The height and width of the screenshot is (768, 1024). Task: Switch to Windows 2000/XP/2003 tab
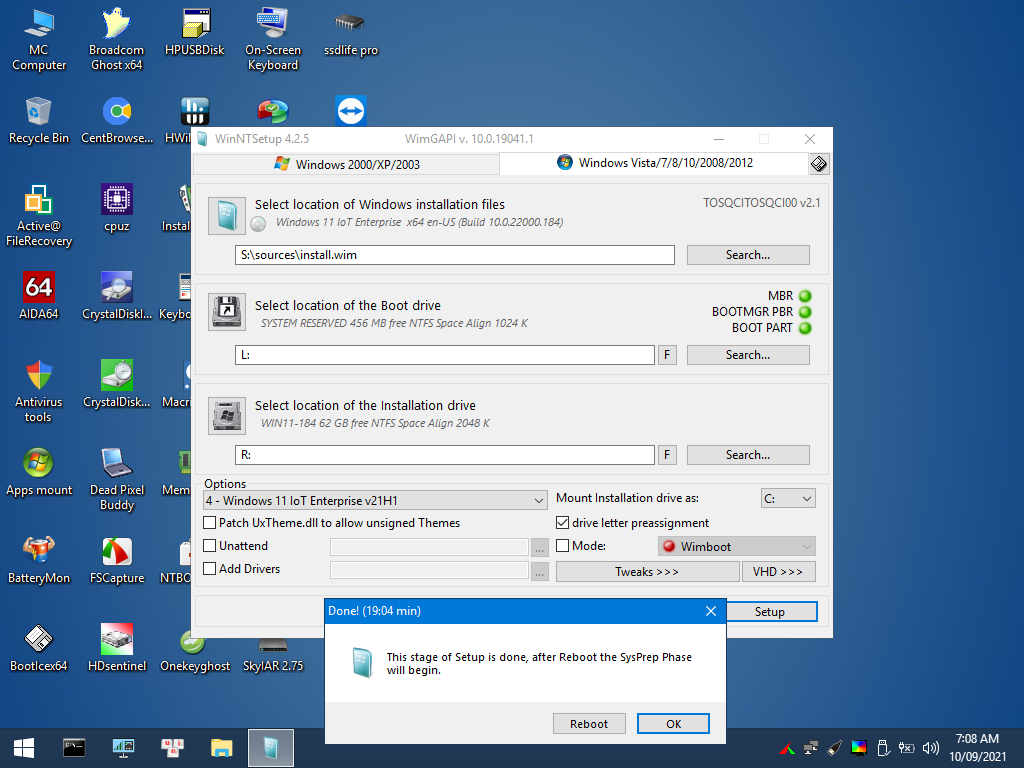point(347,164)
